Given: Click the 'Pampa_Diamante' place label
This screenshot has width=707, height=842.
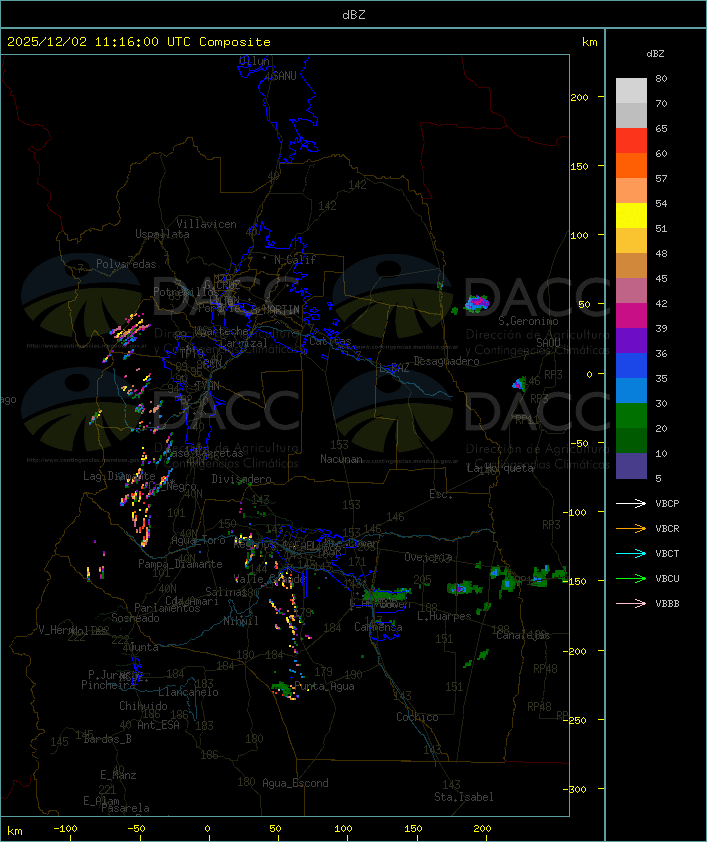Looking at the screenshot, I should (x=180, y=564).
